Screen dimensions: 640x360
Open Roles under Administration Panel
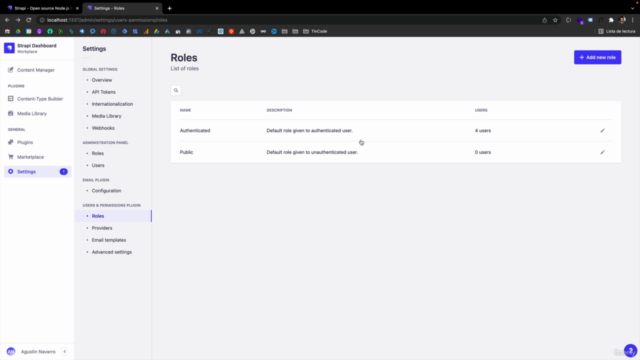pos(98,153)
